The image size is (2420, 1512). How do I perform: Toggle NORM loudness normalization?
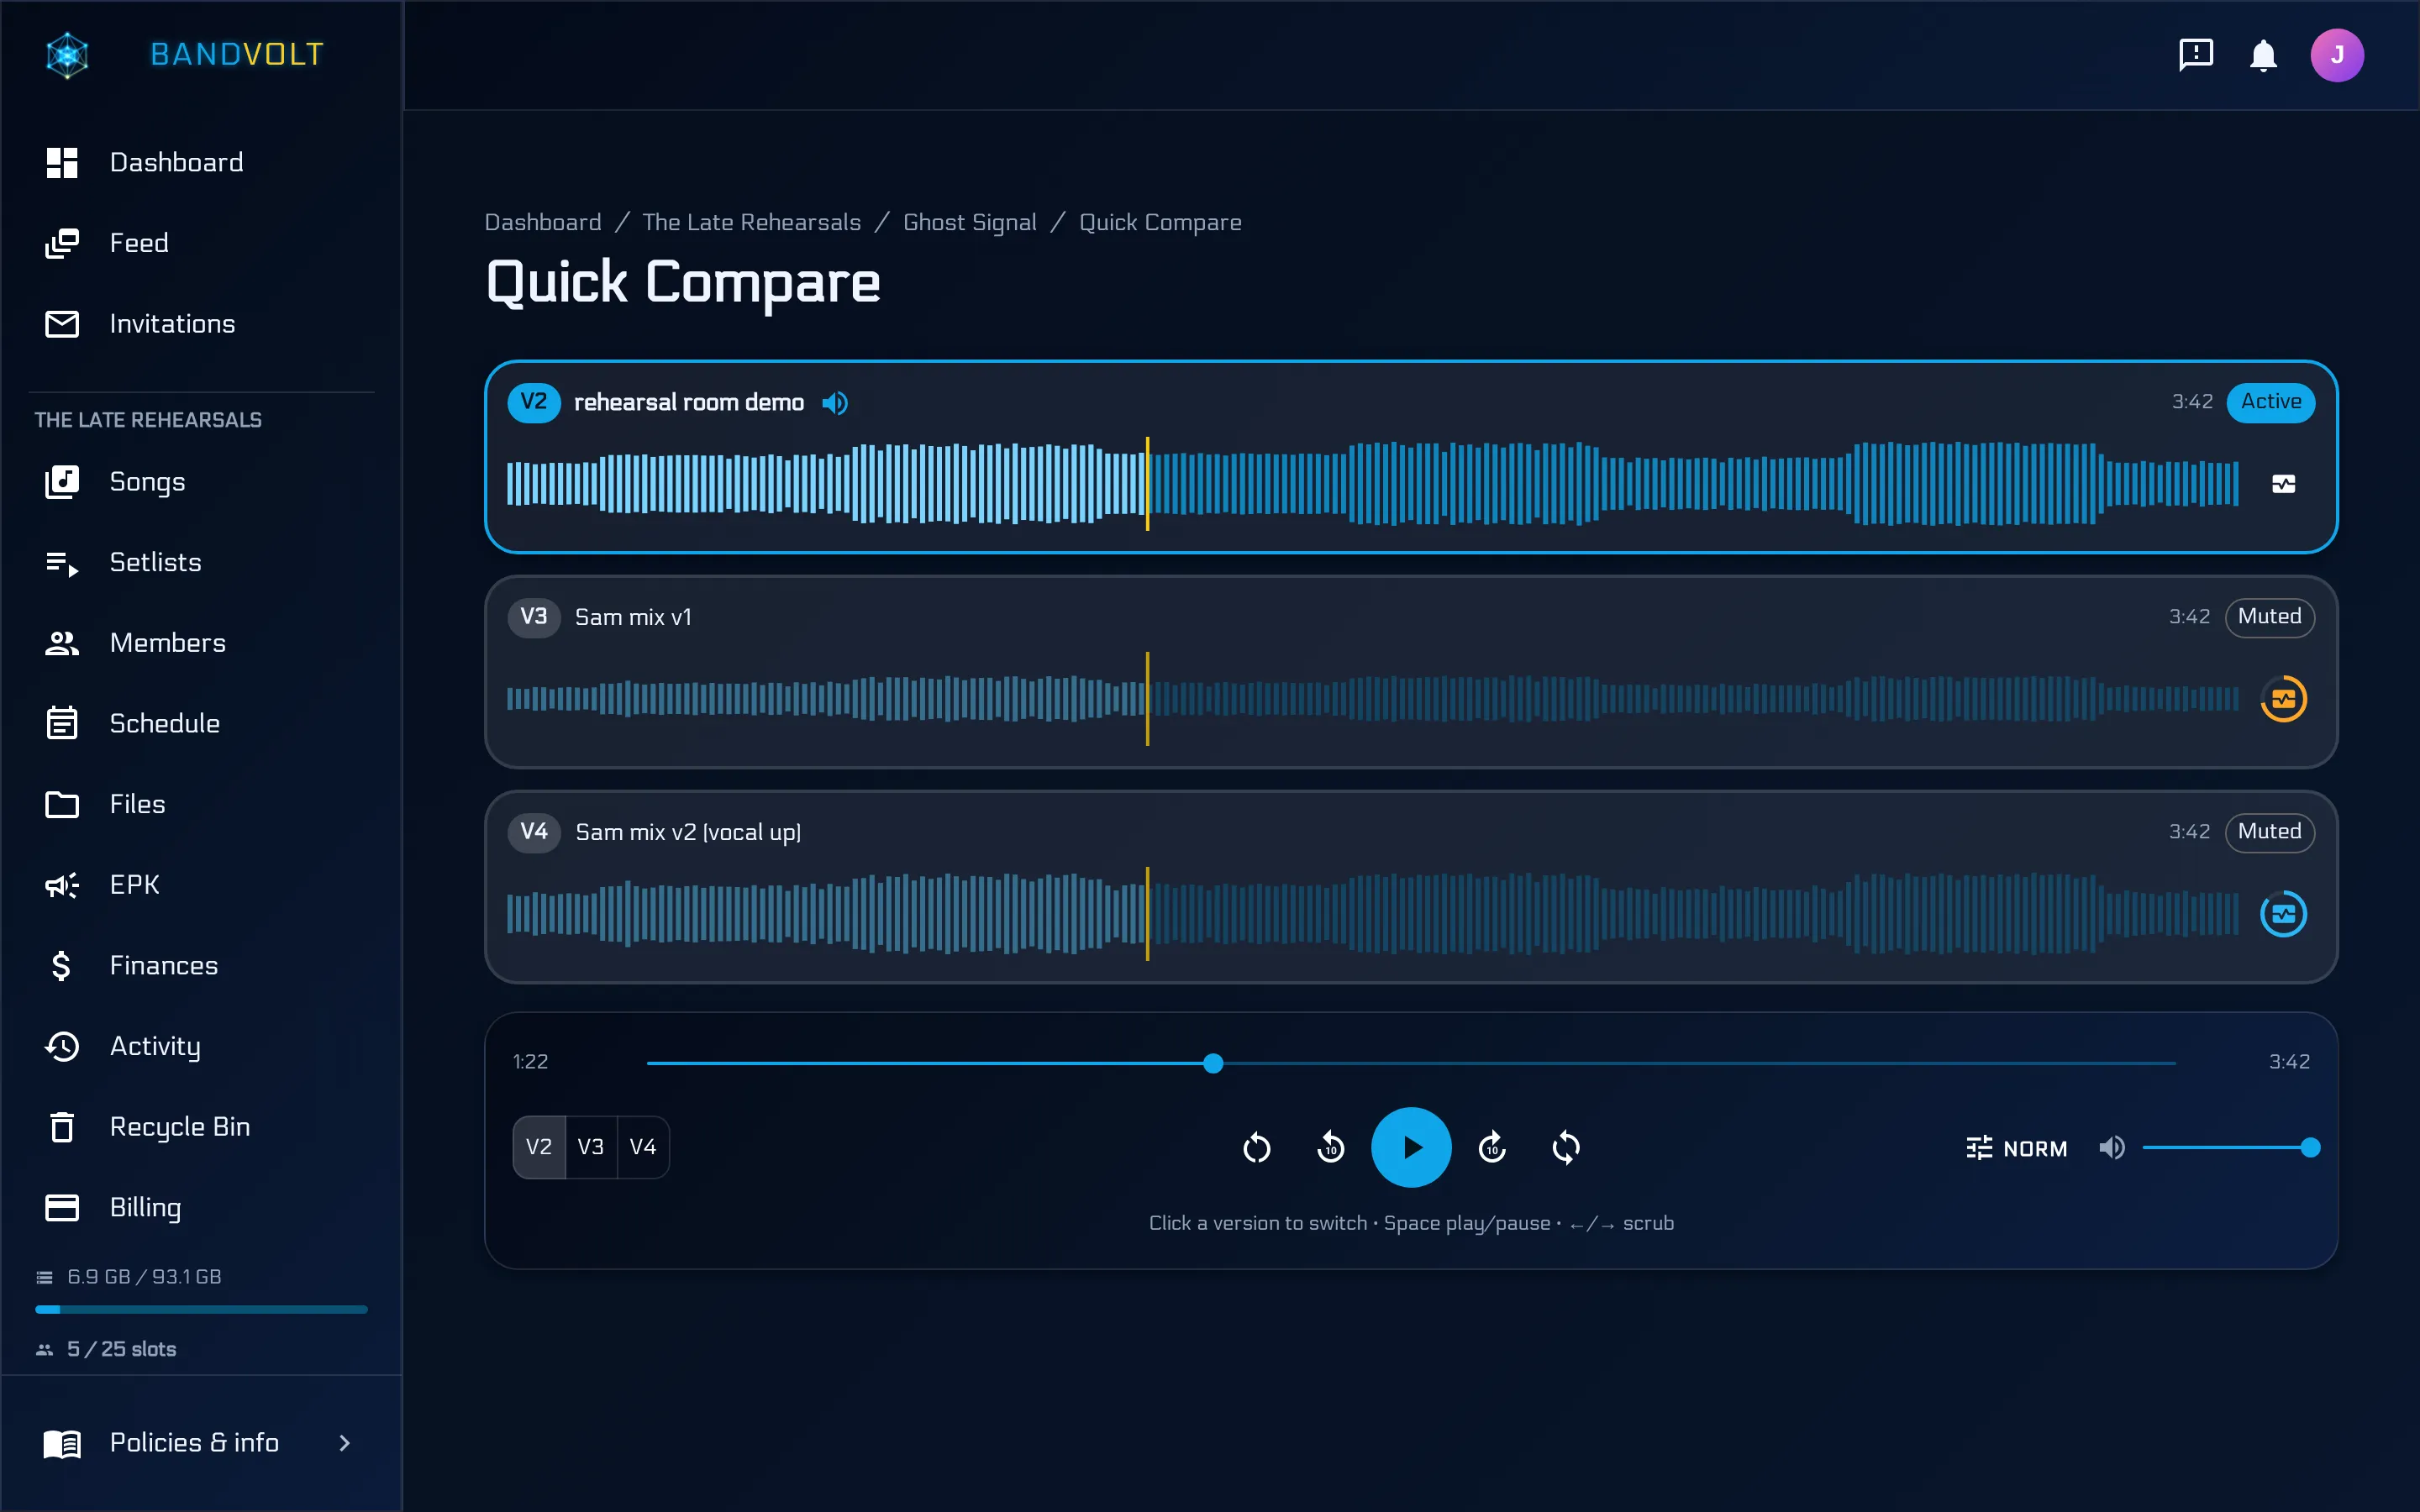tap(2016, 1148)
